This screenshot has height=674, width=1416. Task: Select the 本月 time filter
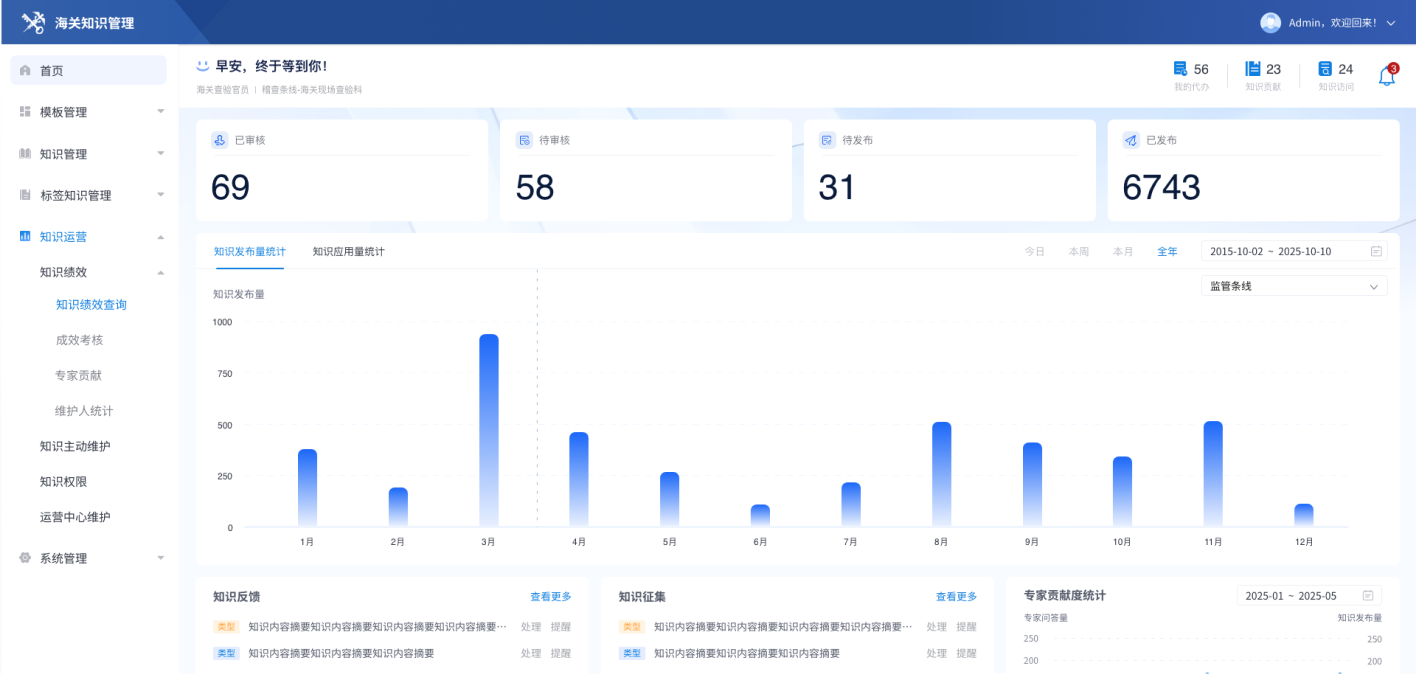[x=1123, y=251]
